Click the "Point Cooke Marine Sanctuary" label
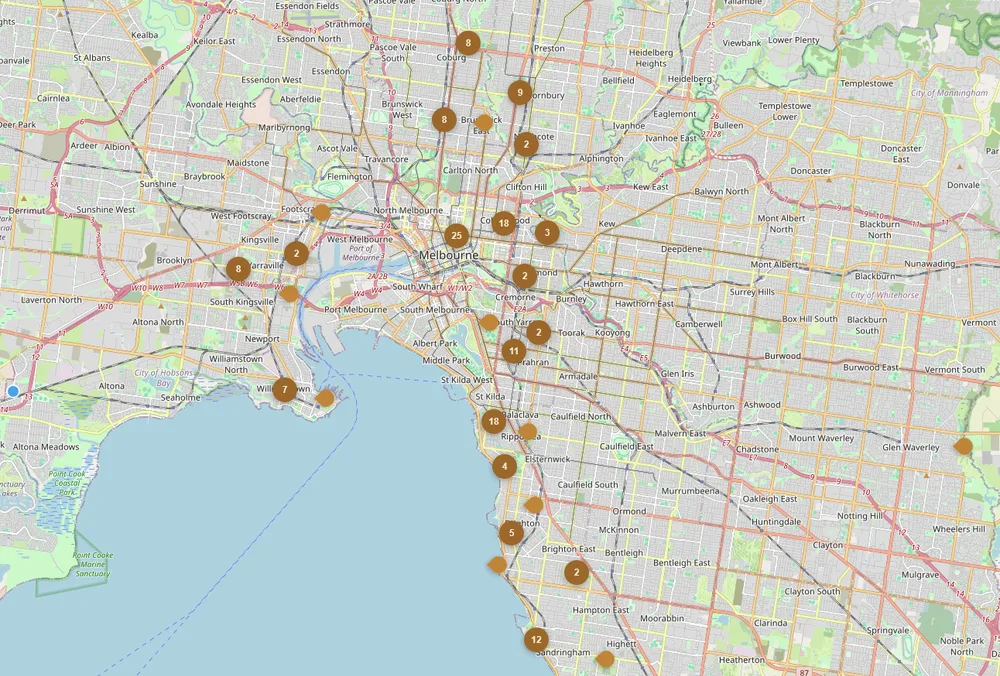Image resolution: width=1000 pixels, height=676 pixels. coord(92,564)
